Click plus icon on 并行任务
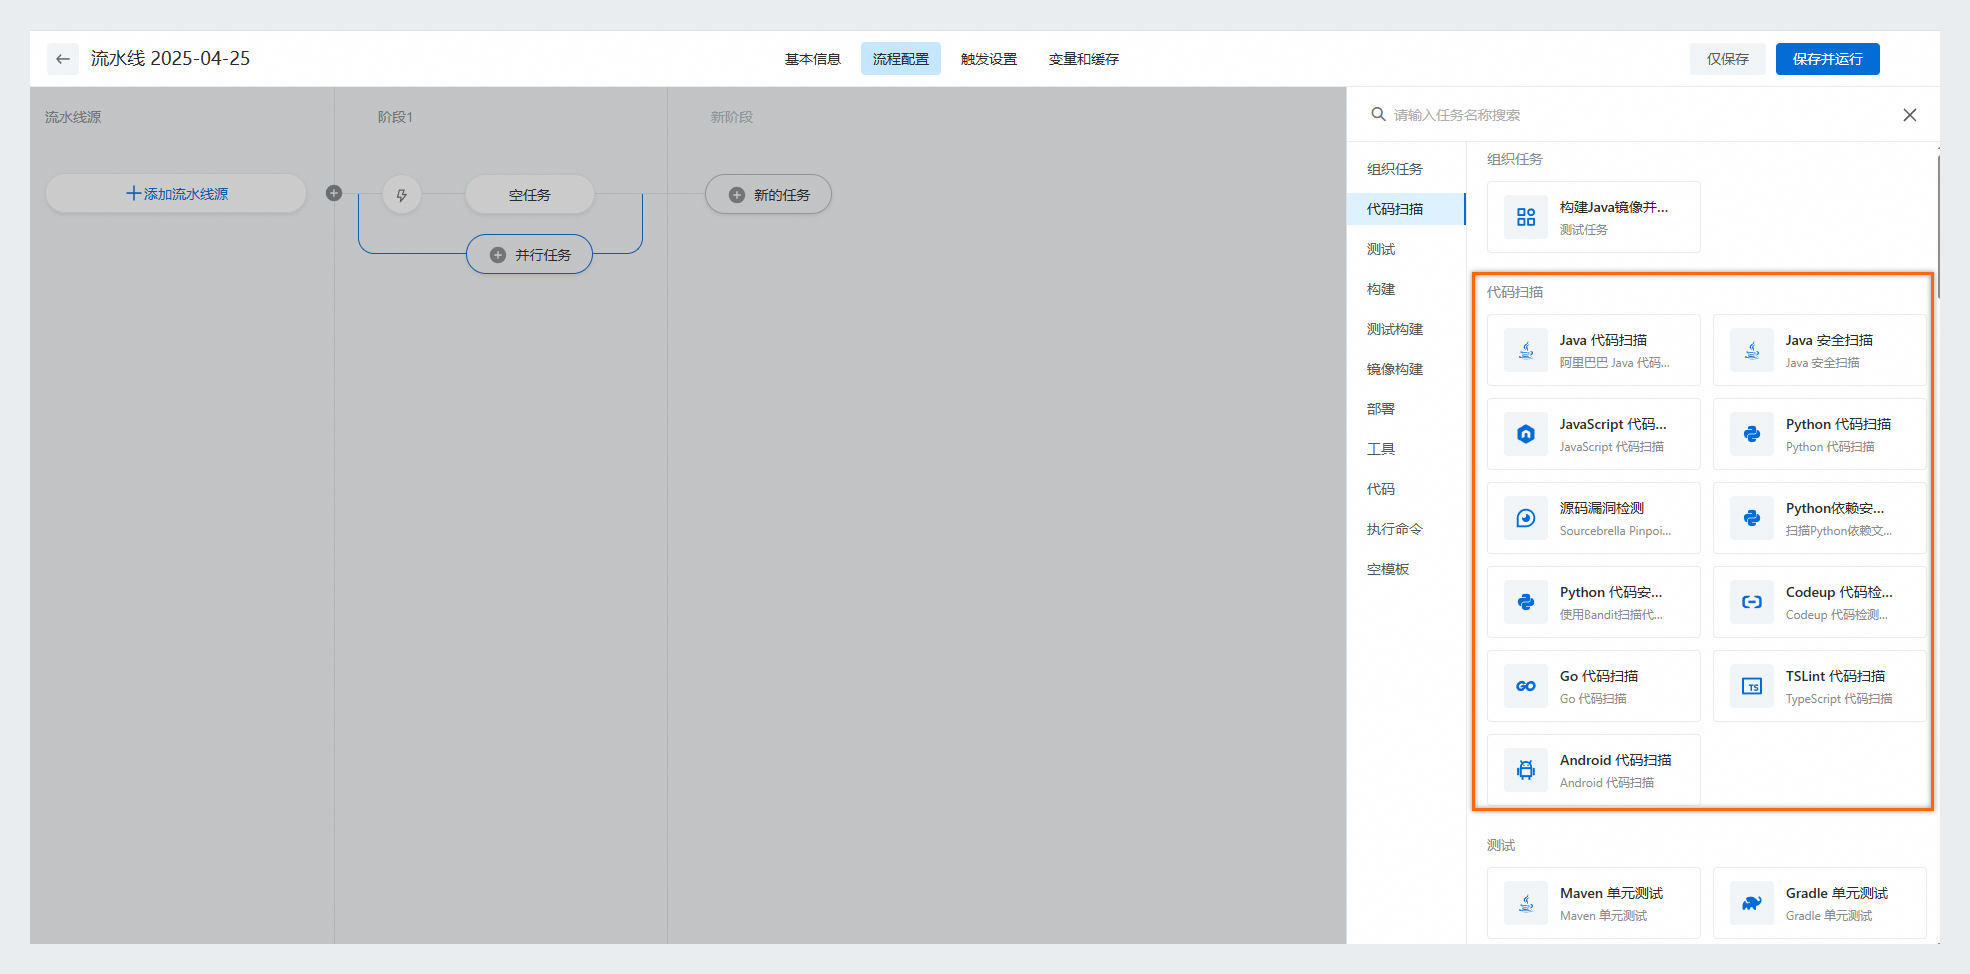1970x974 pixels. tap(498, 255)
